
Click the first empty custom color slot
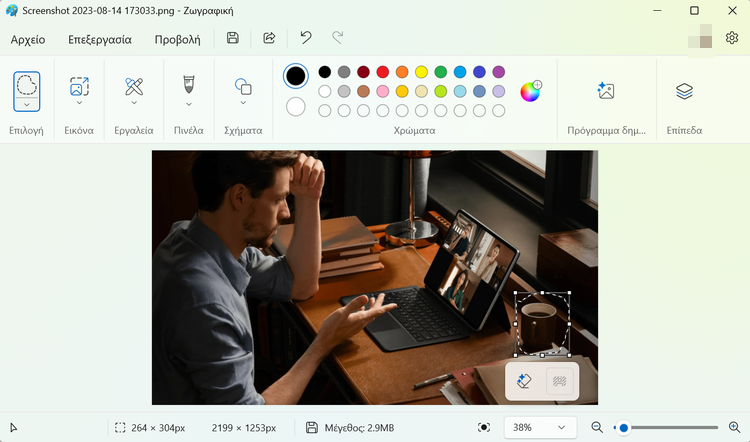324,110
